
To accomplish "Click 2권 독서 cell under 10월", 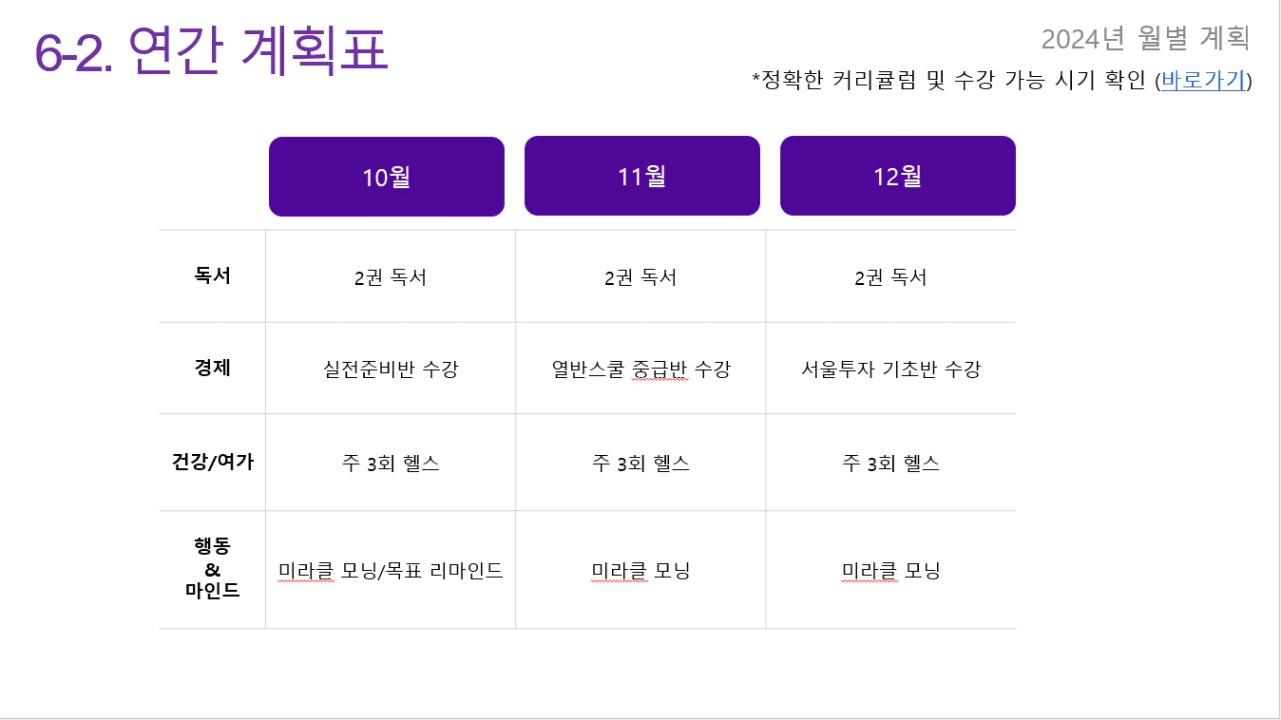I will [391, 276].
